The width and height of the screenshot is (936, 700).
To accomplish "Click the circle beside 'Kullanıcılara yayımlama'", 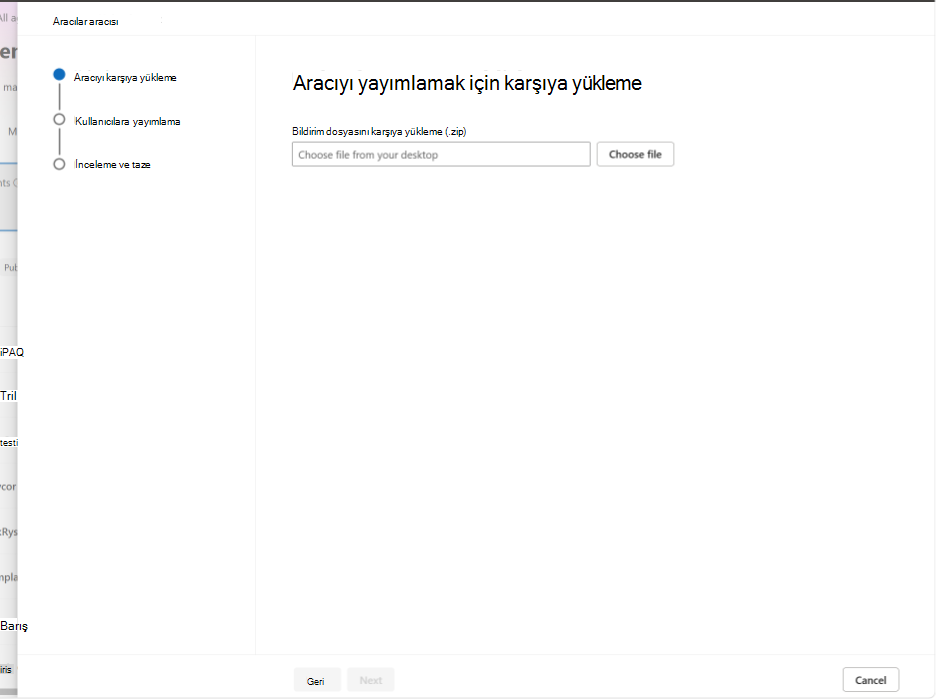I will pyautogui.click(x=59, y=119).
